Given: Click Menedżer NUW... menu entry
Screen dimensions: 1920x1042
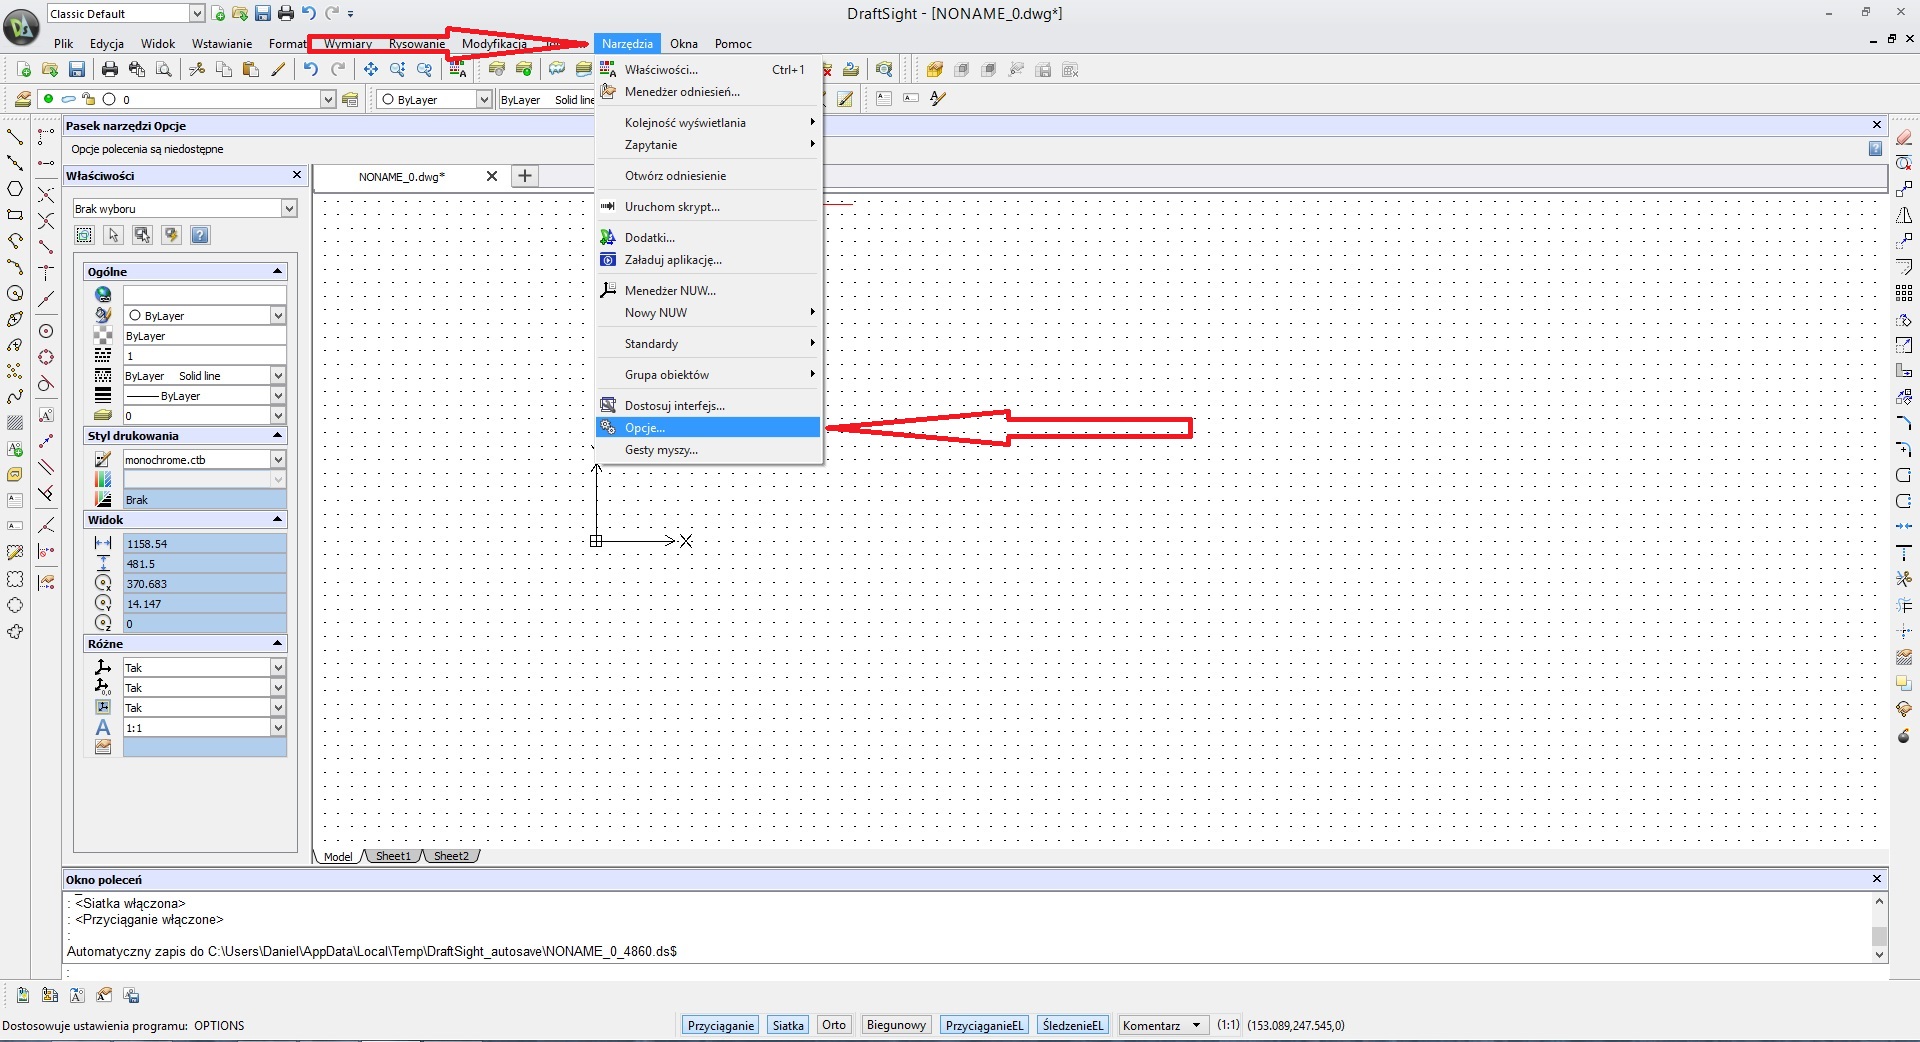Looking at the screenshot, I should click(x=709, y=290).
